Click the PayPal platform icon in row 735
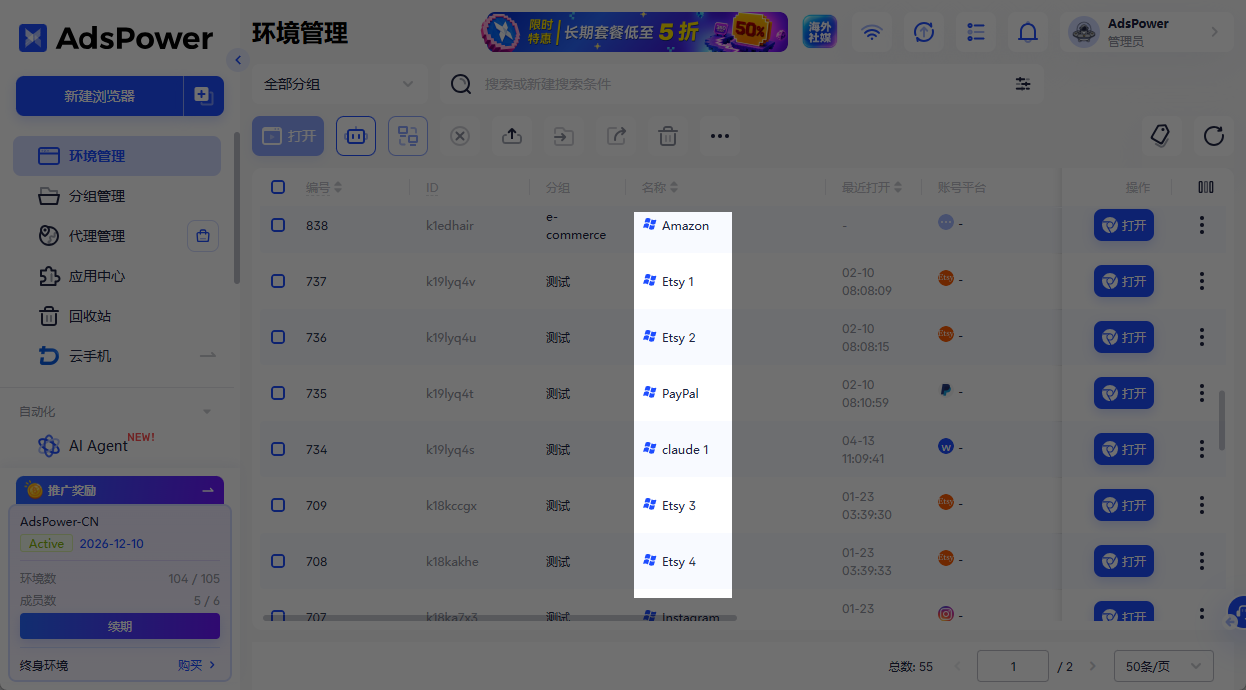Image resolution: width=1246 pixels, height=690 pixels. tap(946, 390)
